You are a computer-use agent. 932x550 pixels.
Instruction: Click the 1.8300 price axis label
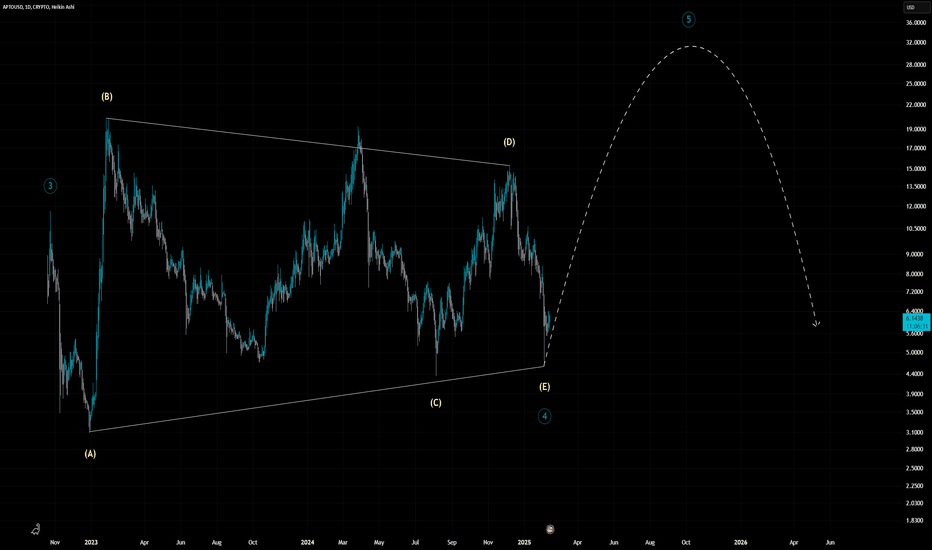[x=916, y=520]
